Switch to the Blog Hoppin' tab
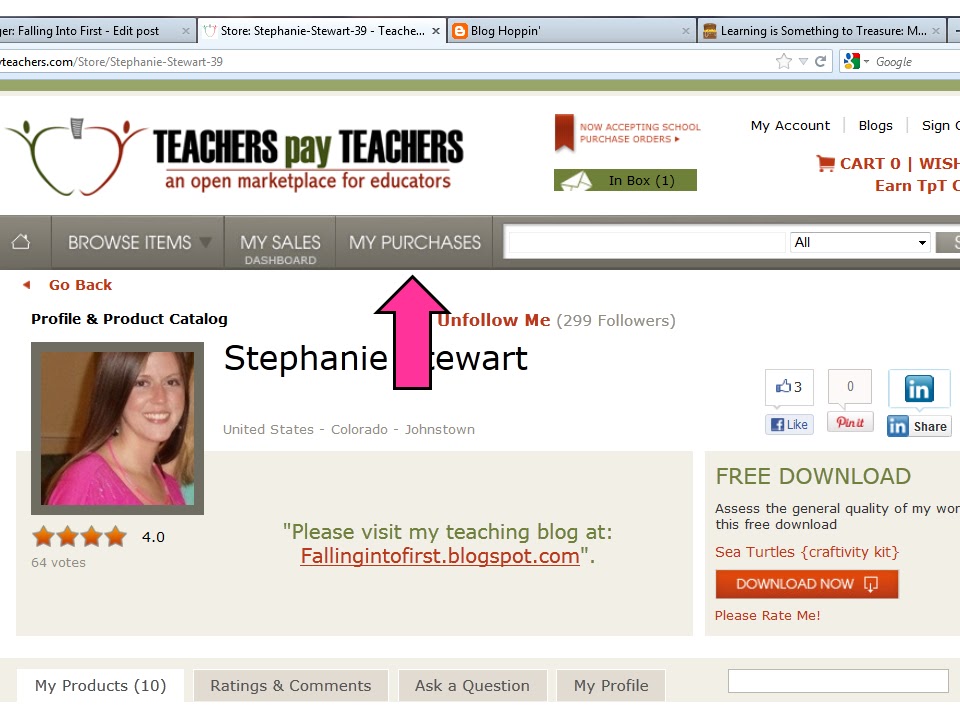The width and height of the screenshot is (960, 720). click(x=572, y=31)
